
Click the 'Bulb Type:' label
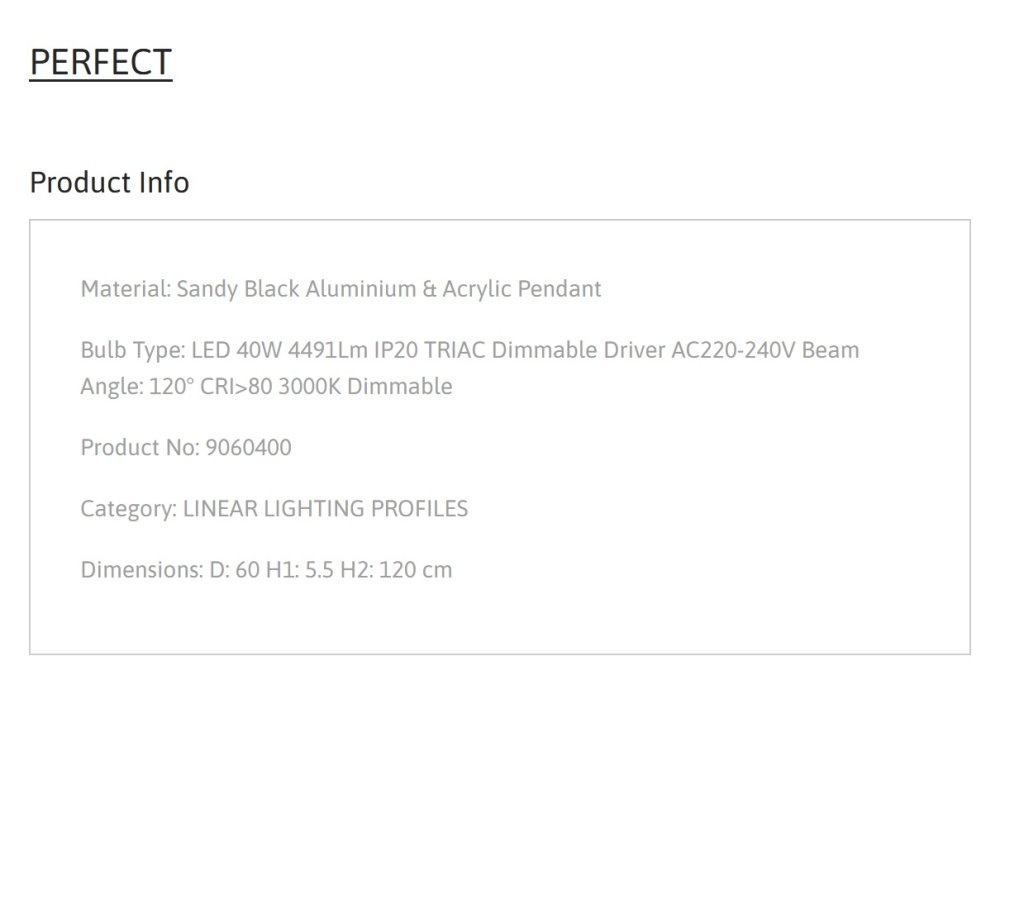(x=133, y=350)
